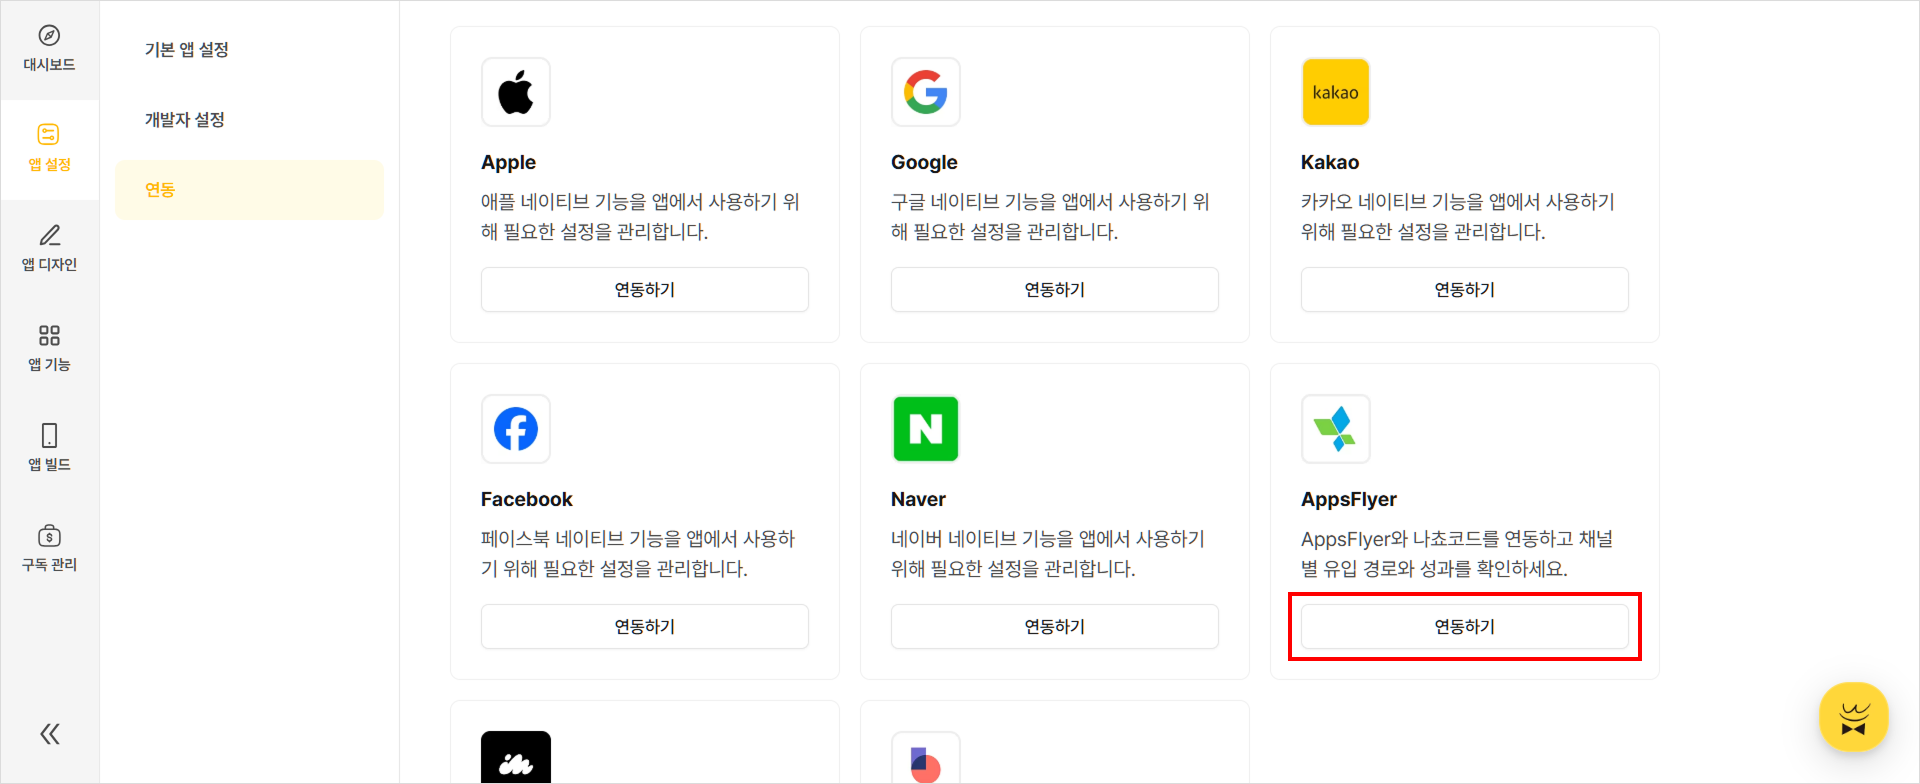Image resolution: width=1920 pixels, height=784 pixels.
Task: Open the 앱 빌드 phone icon
Action: pyautogui.click(x=49, y=435)
